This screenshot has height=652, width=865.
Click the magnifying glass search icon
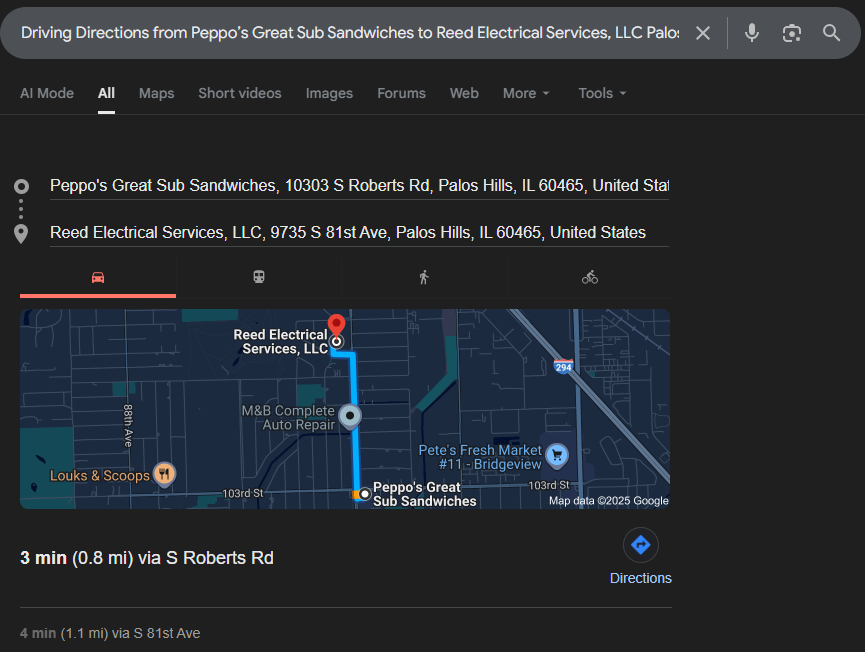[x=831, y=33]
